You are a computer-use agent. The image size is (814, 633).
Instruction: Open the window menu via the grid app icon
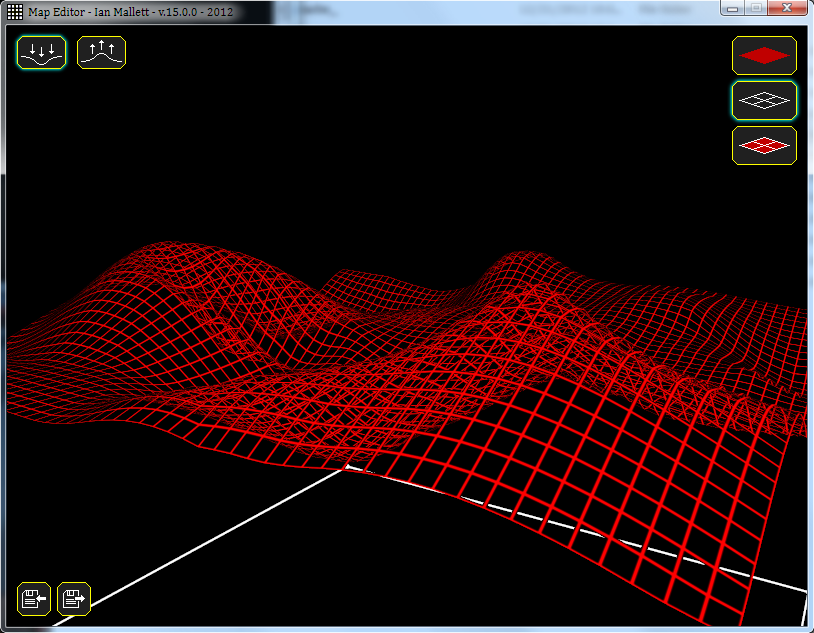coord(15,12)
